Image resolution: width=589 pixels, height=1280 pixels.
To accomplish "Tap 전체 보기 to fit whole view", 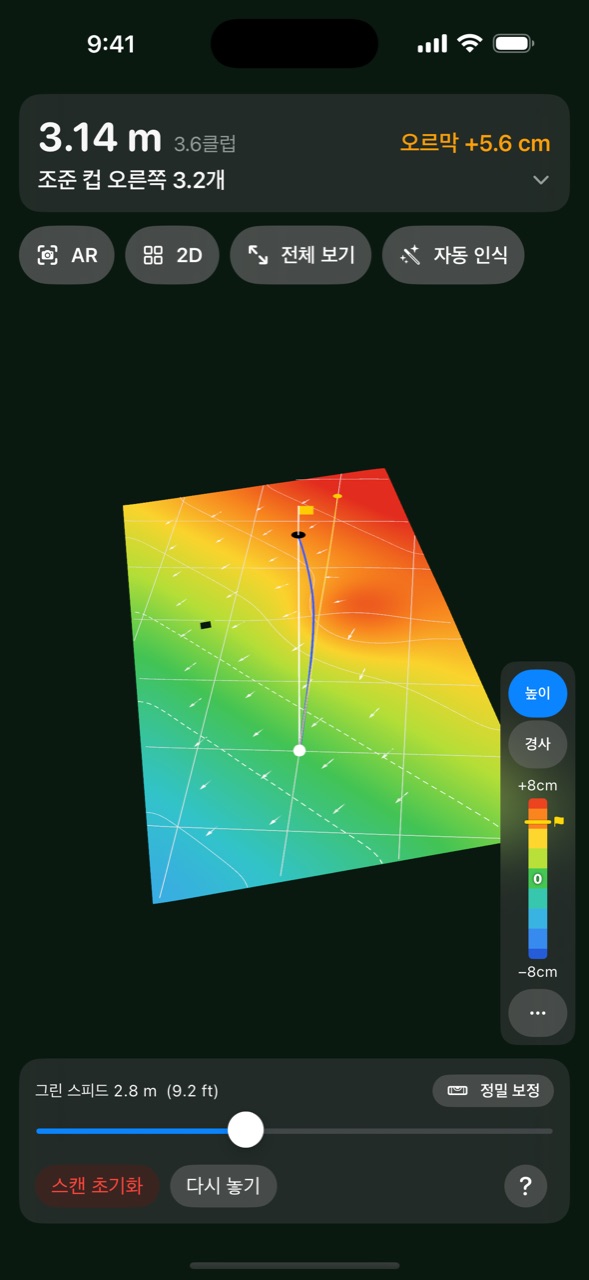I will (x=300, y=255).
